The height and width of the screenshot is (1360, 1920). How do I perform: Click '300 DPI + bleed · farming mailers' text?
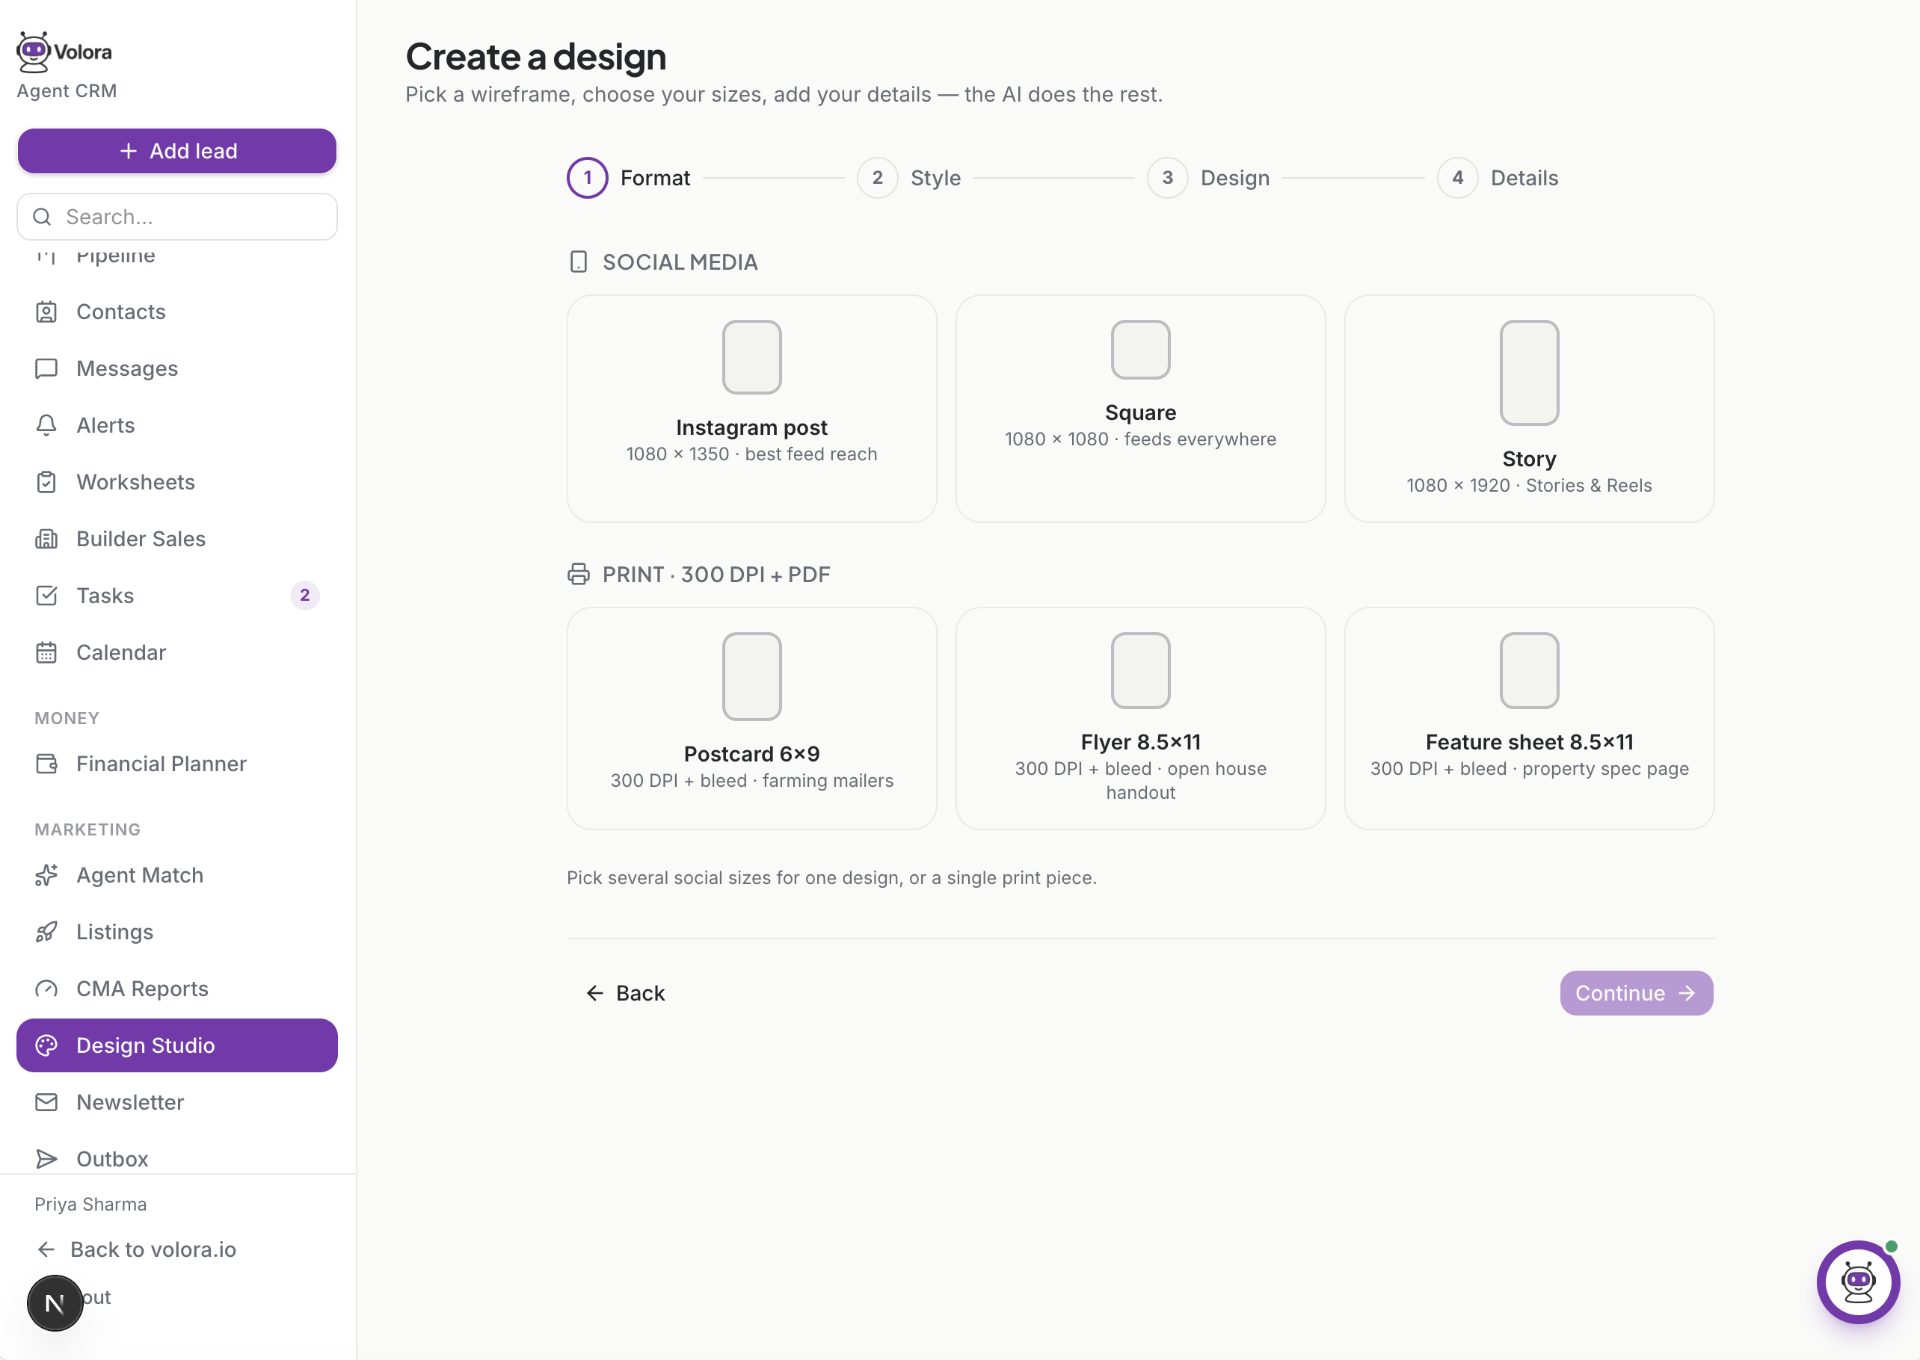(752, 781)
